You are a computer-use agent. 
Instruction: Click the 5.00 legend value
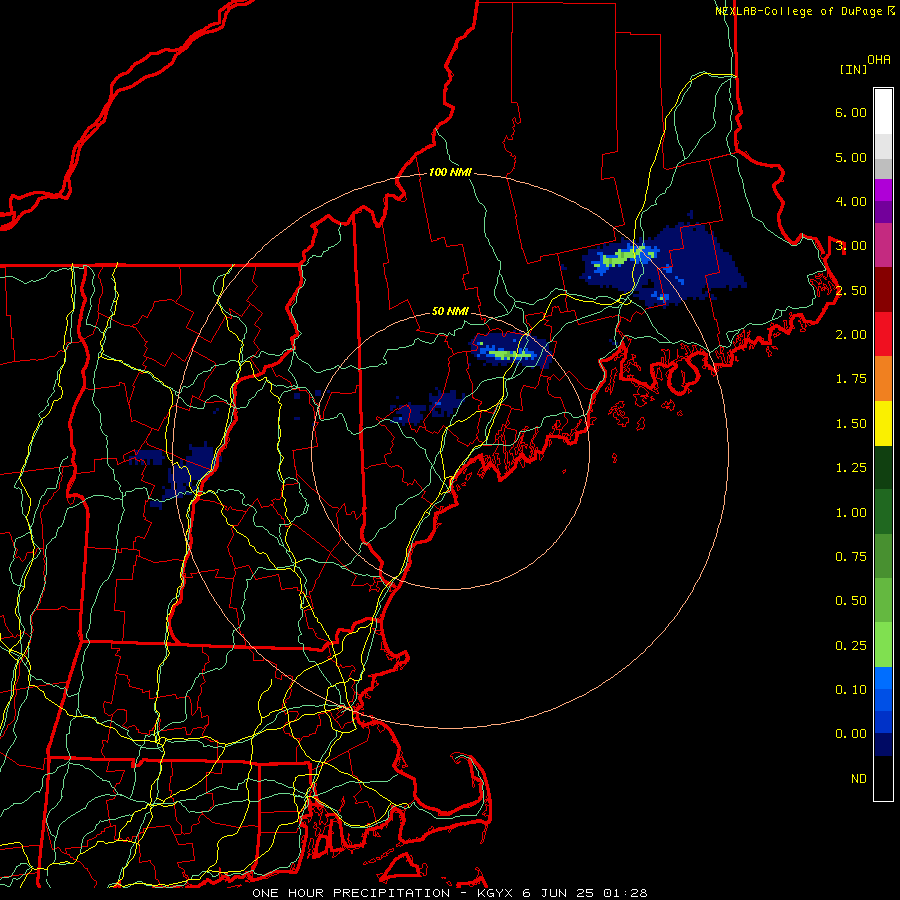coord(851,157)
